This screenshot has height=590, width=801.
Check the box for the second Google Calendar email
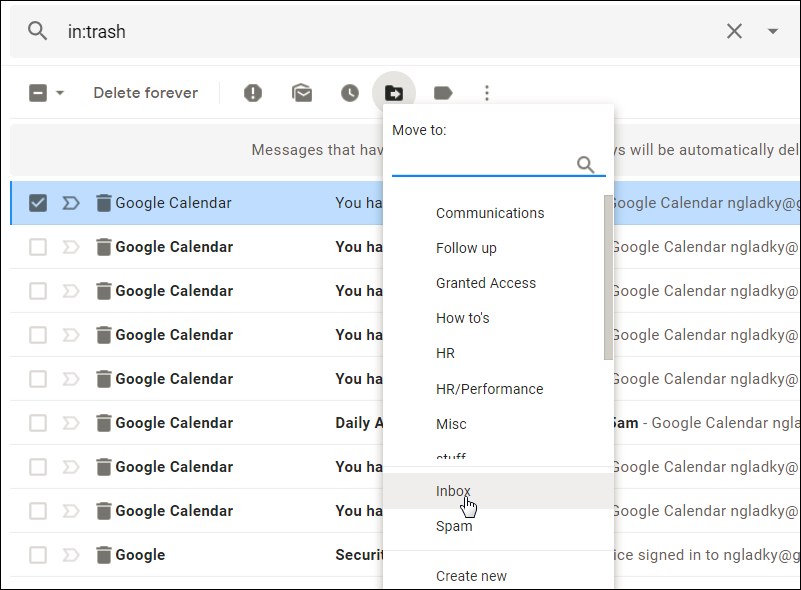(x=37, y=246)
